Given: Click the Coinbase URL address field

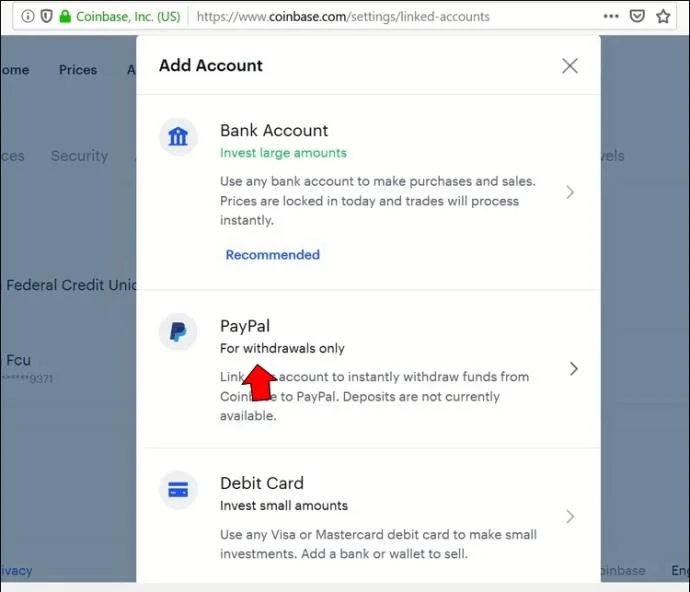Looking at the screenshot, I should click(x=343, y=16).
